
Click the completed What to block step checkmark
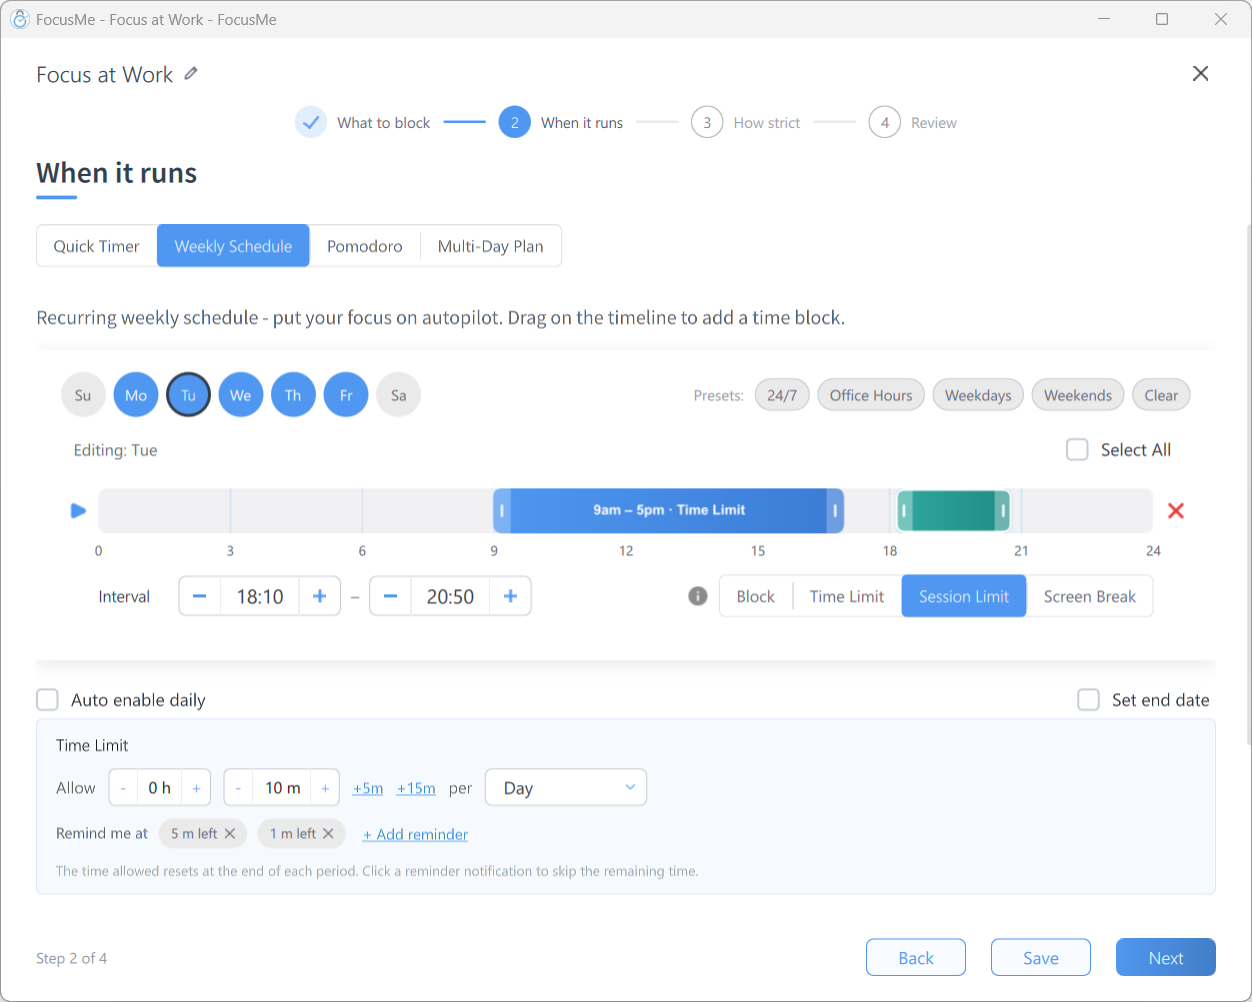pyautogui.click(x=311, y=122)
